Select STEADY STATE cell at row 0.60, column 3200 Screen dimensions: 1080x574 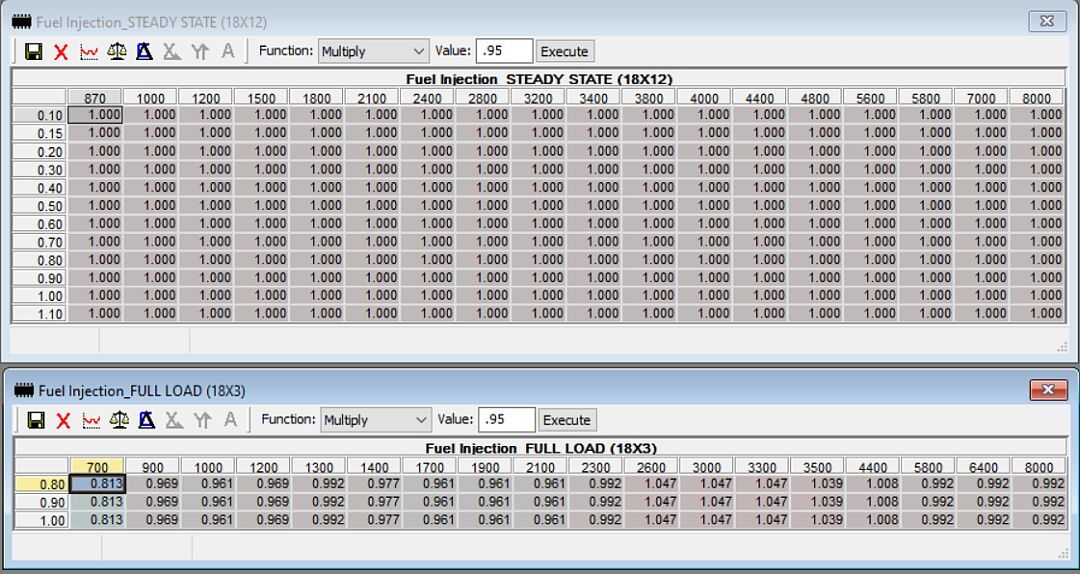(x=538, y=223)
